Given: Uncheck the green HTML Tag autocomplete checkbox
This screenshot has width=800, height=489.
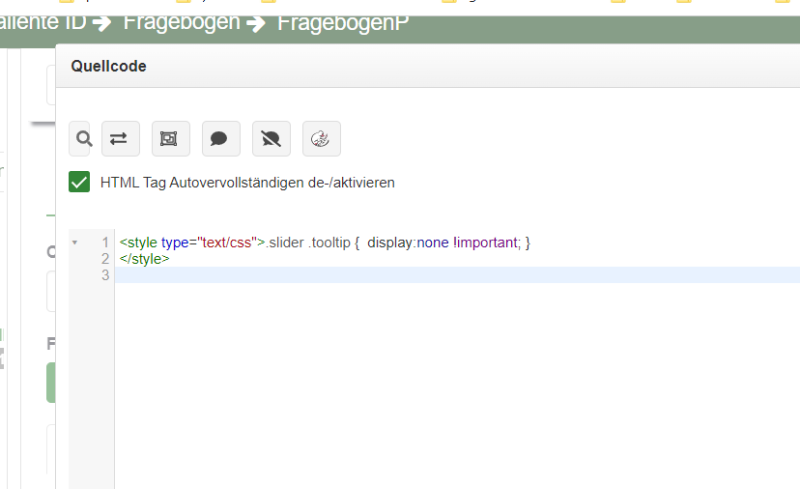Looking at the screenshot, I should (x=80, y=183).
